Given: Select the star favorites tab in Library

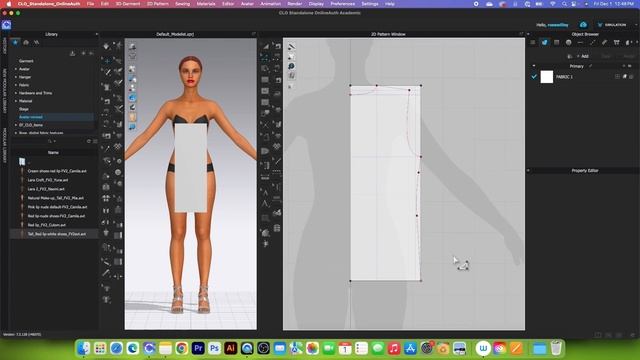Looking at the screenshot, I should (16, 42).
